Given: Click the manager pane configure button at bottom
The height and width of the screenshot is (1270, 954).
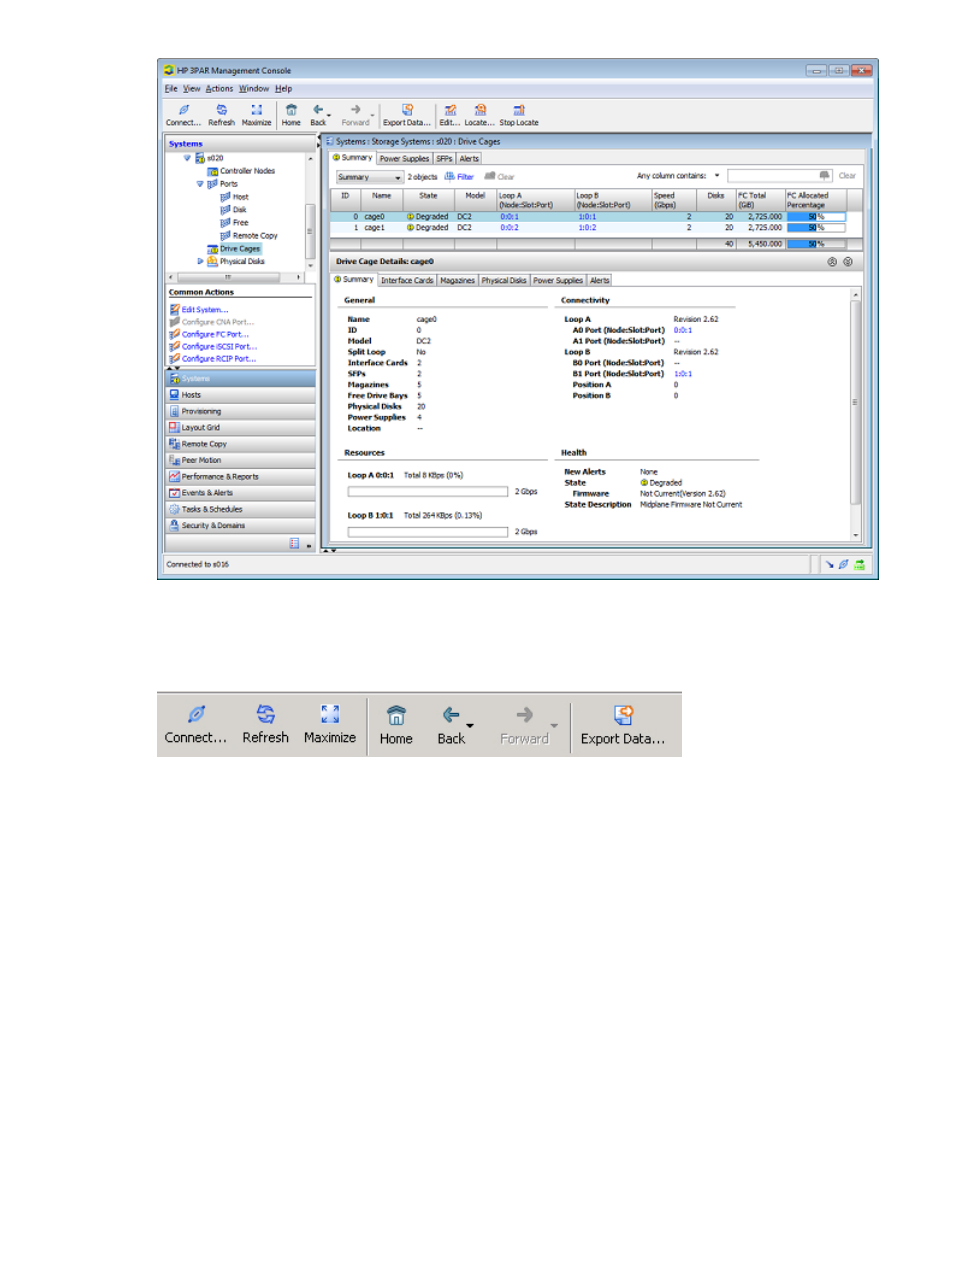Looking at the screenshot, I should (x=295, y=543).
